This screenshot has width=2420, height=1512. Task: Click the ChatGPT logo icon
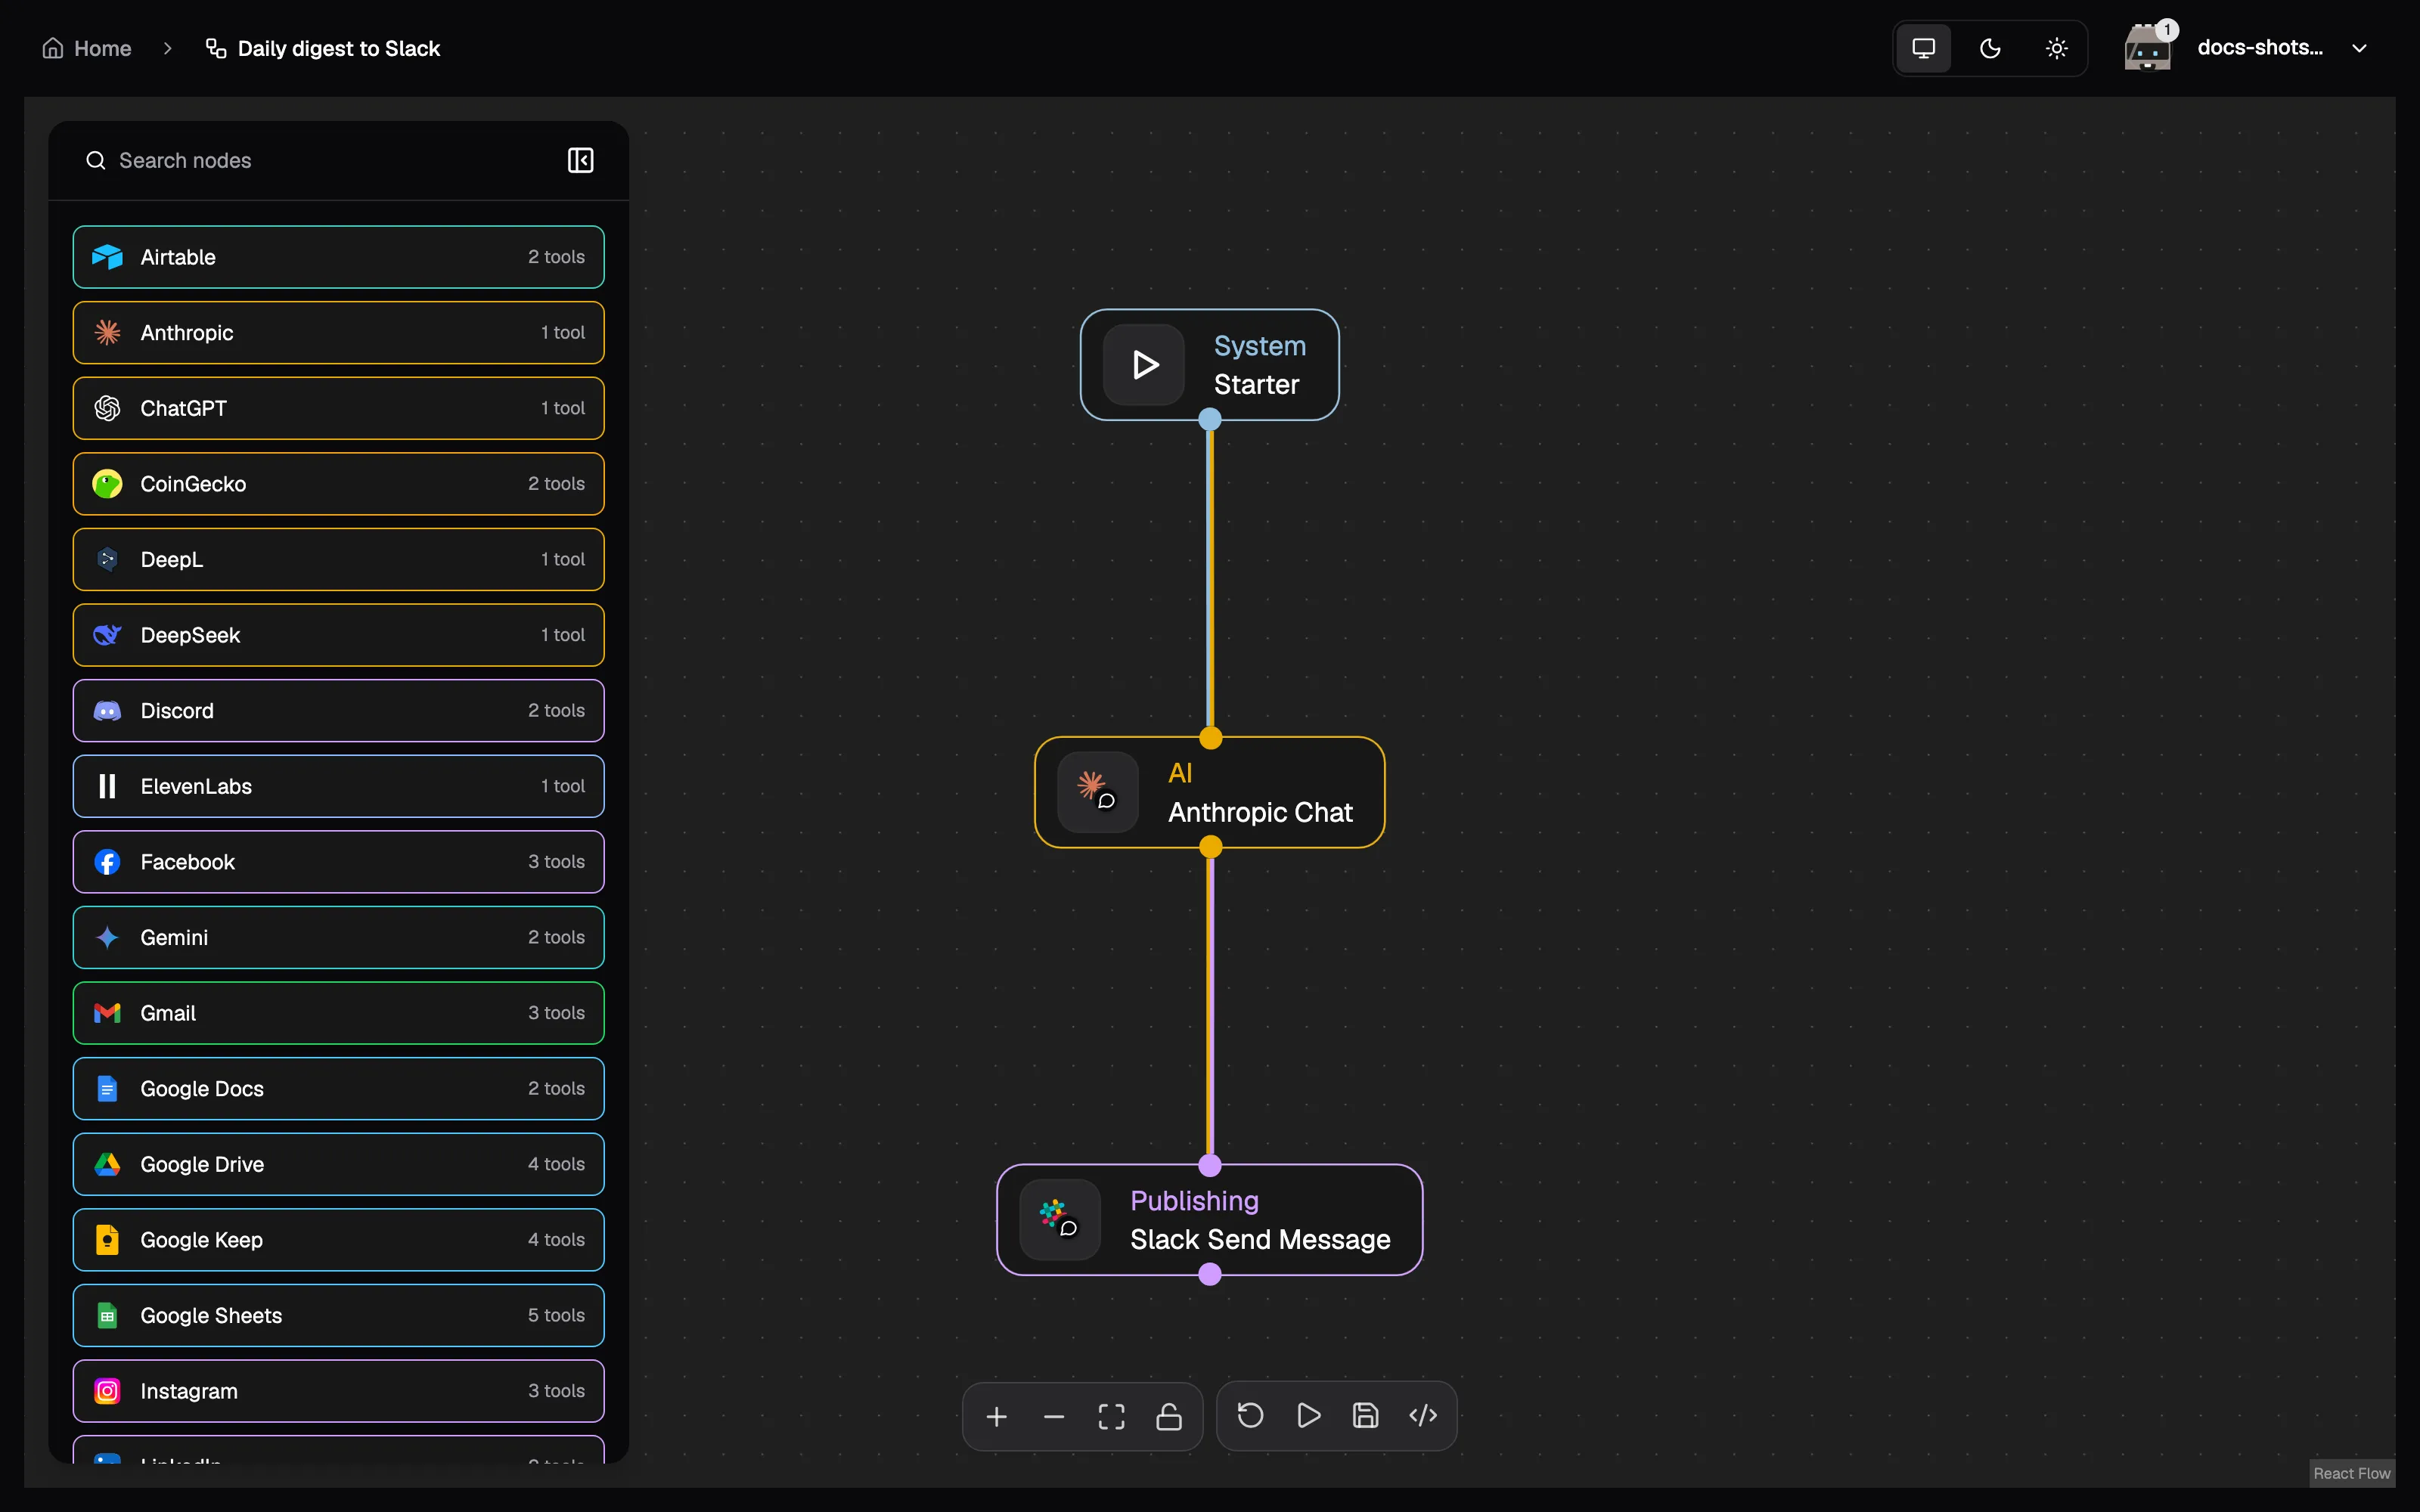click(x=107, y=408)
